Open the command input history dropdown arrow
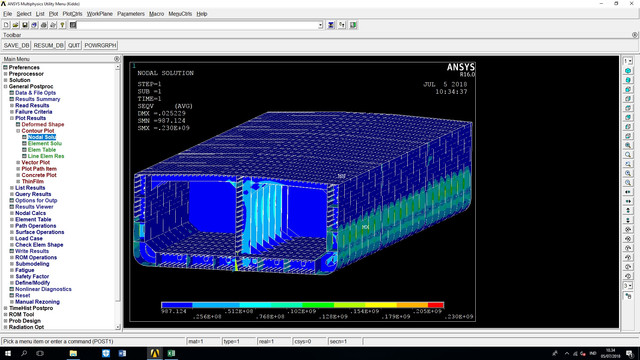 click(x=320, y=25)
